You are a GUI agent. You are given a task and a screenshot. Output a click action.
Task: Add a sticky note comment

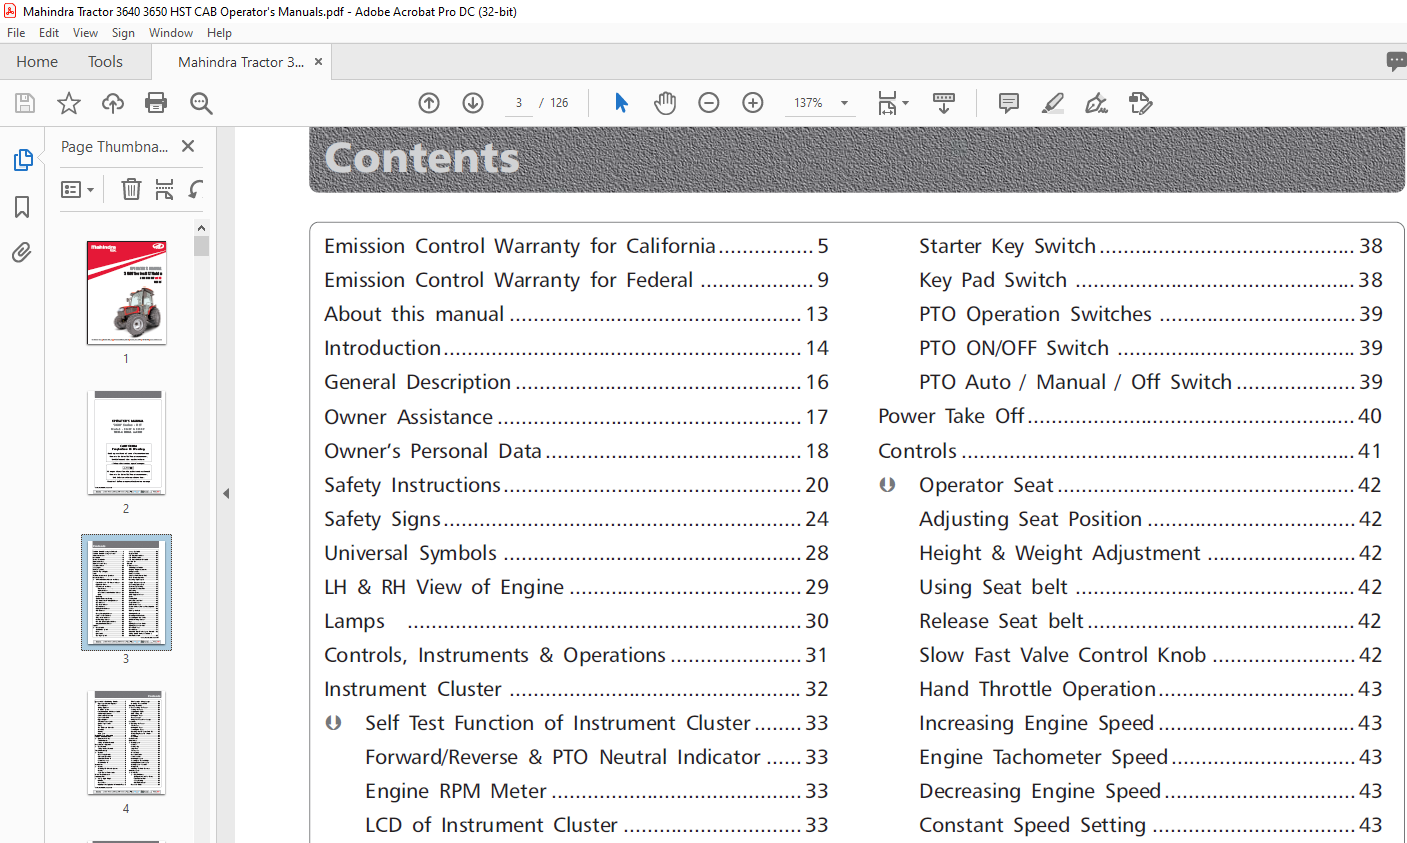[1009, 103]
